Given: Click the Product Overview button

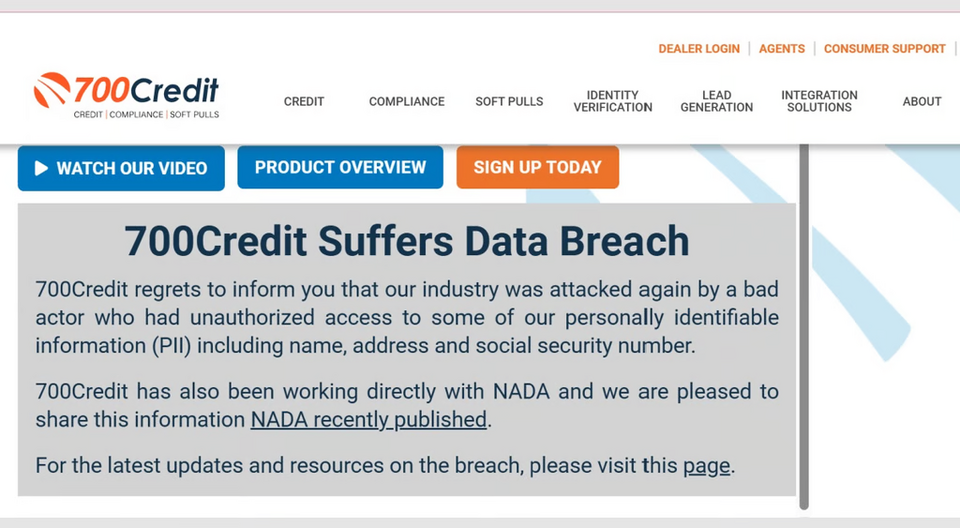Looking at the screenshot, I should pyautogui.click(x=340, y=167).
